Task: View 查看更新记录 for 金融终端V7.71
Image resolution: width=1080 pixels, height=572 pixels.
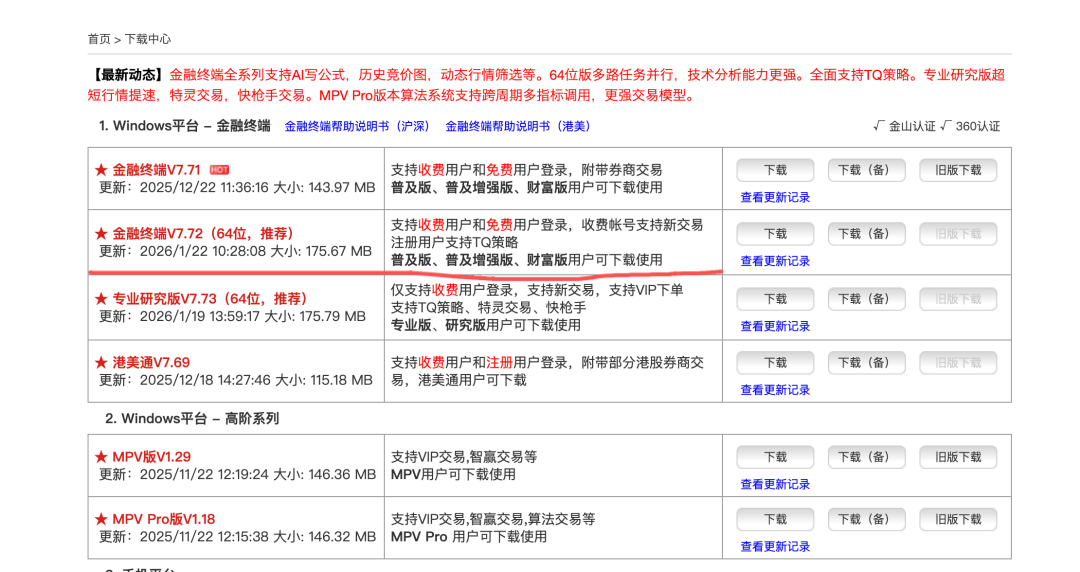Action: coord(775,198)
